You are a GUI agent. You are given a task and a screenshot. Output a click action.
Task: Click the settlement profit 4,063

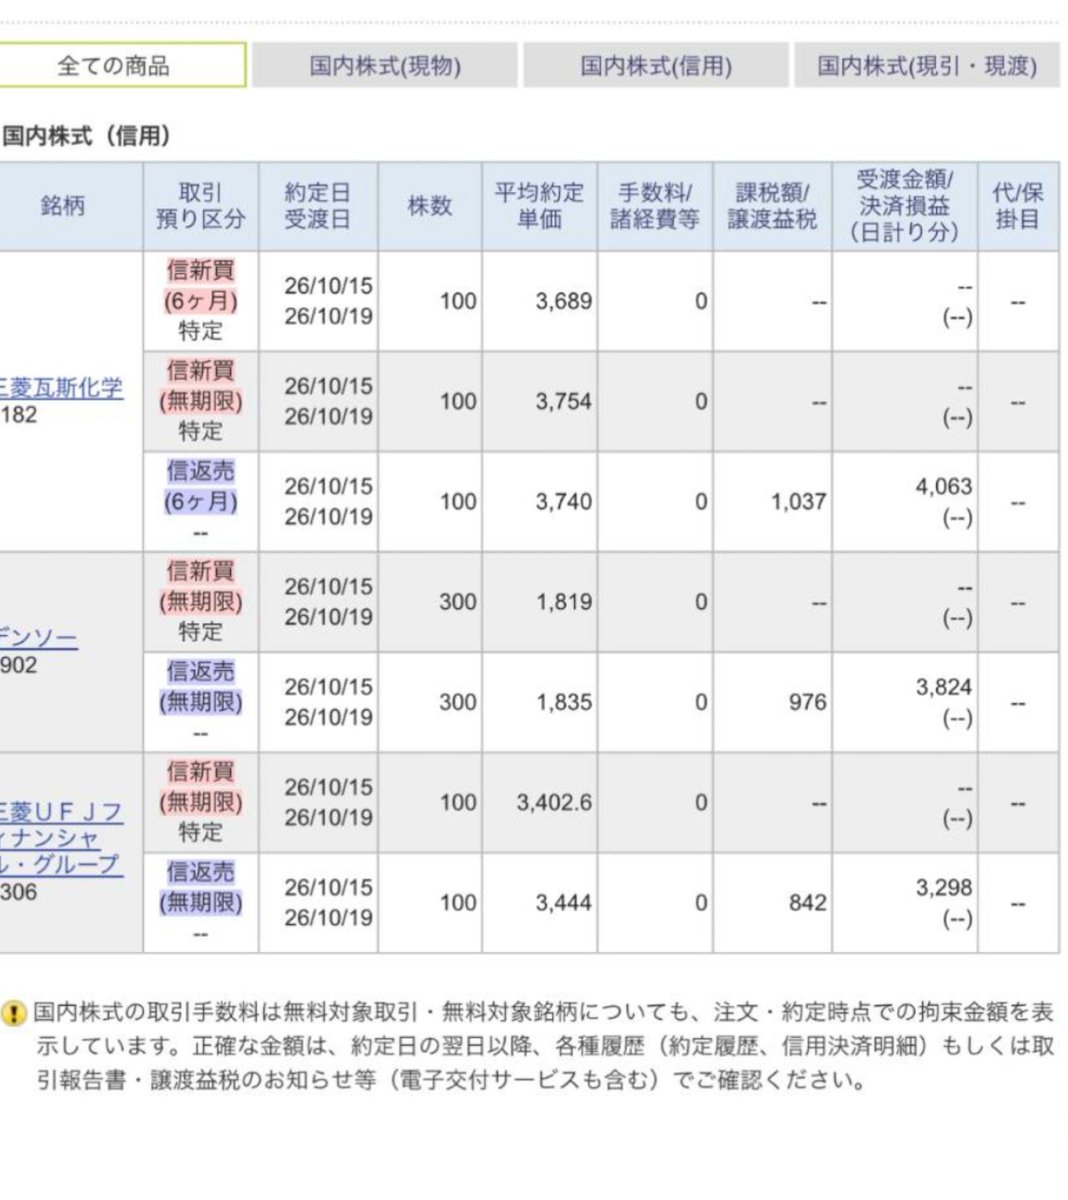point(944,487)
